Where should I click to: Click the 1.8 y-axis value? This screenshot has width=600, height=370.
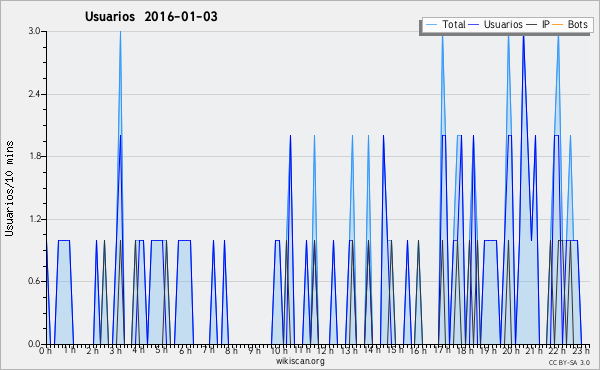(x=34, y=156)
